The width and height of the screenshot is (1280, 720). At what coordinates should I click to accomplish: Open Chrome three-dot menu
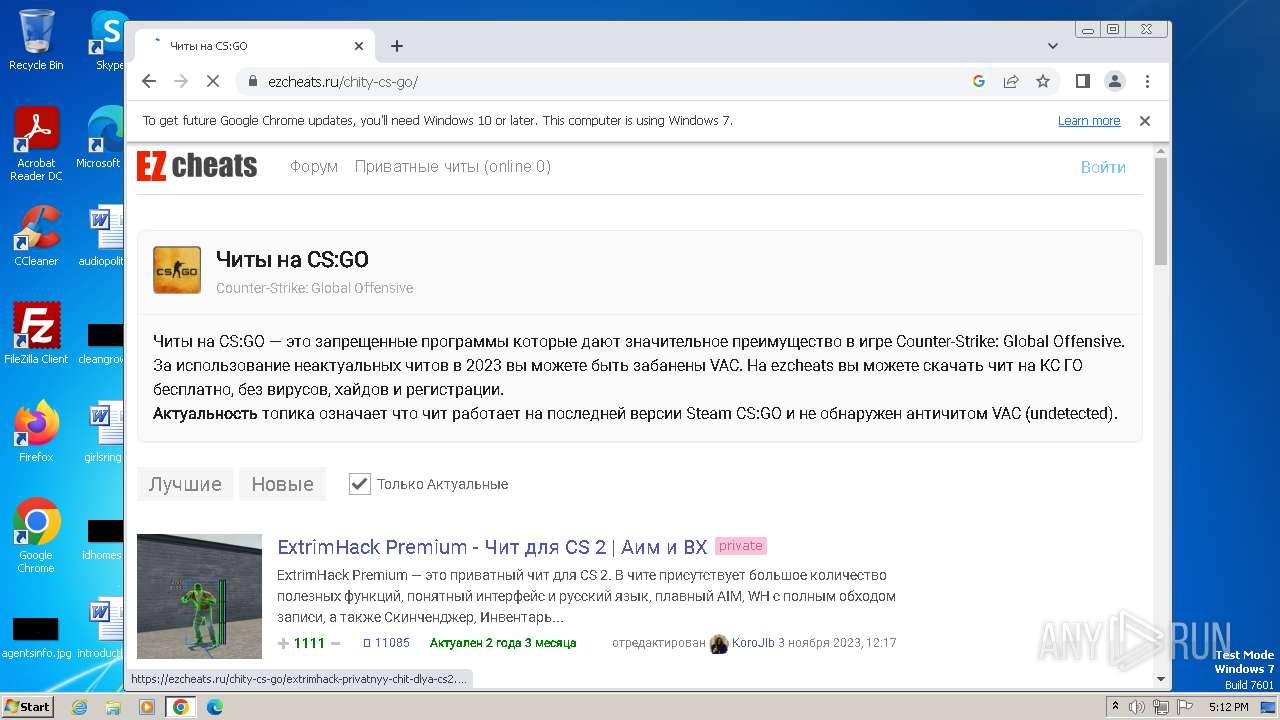click(1147, 81)
